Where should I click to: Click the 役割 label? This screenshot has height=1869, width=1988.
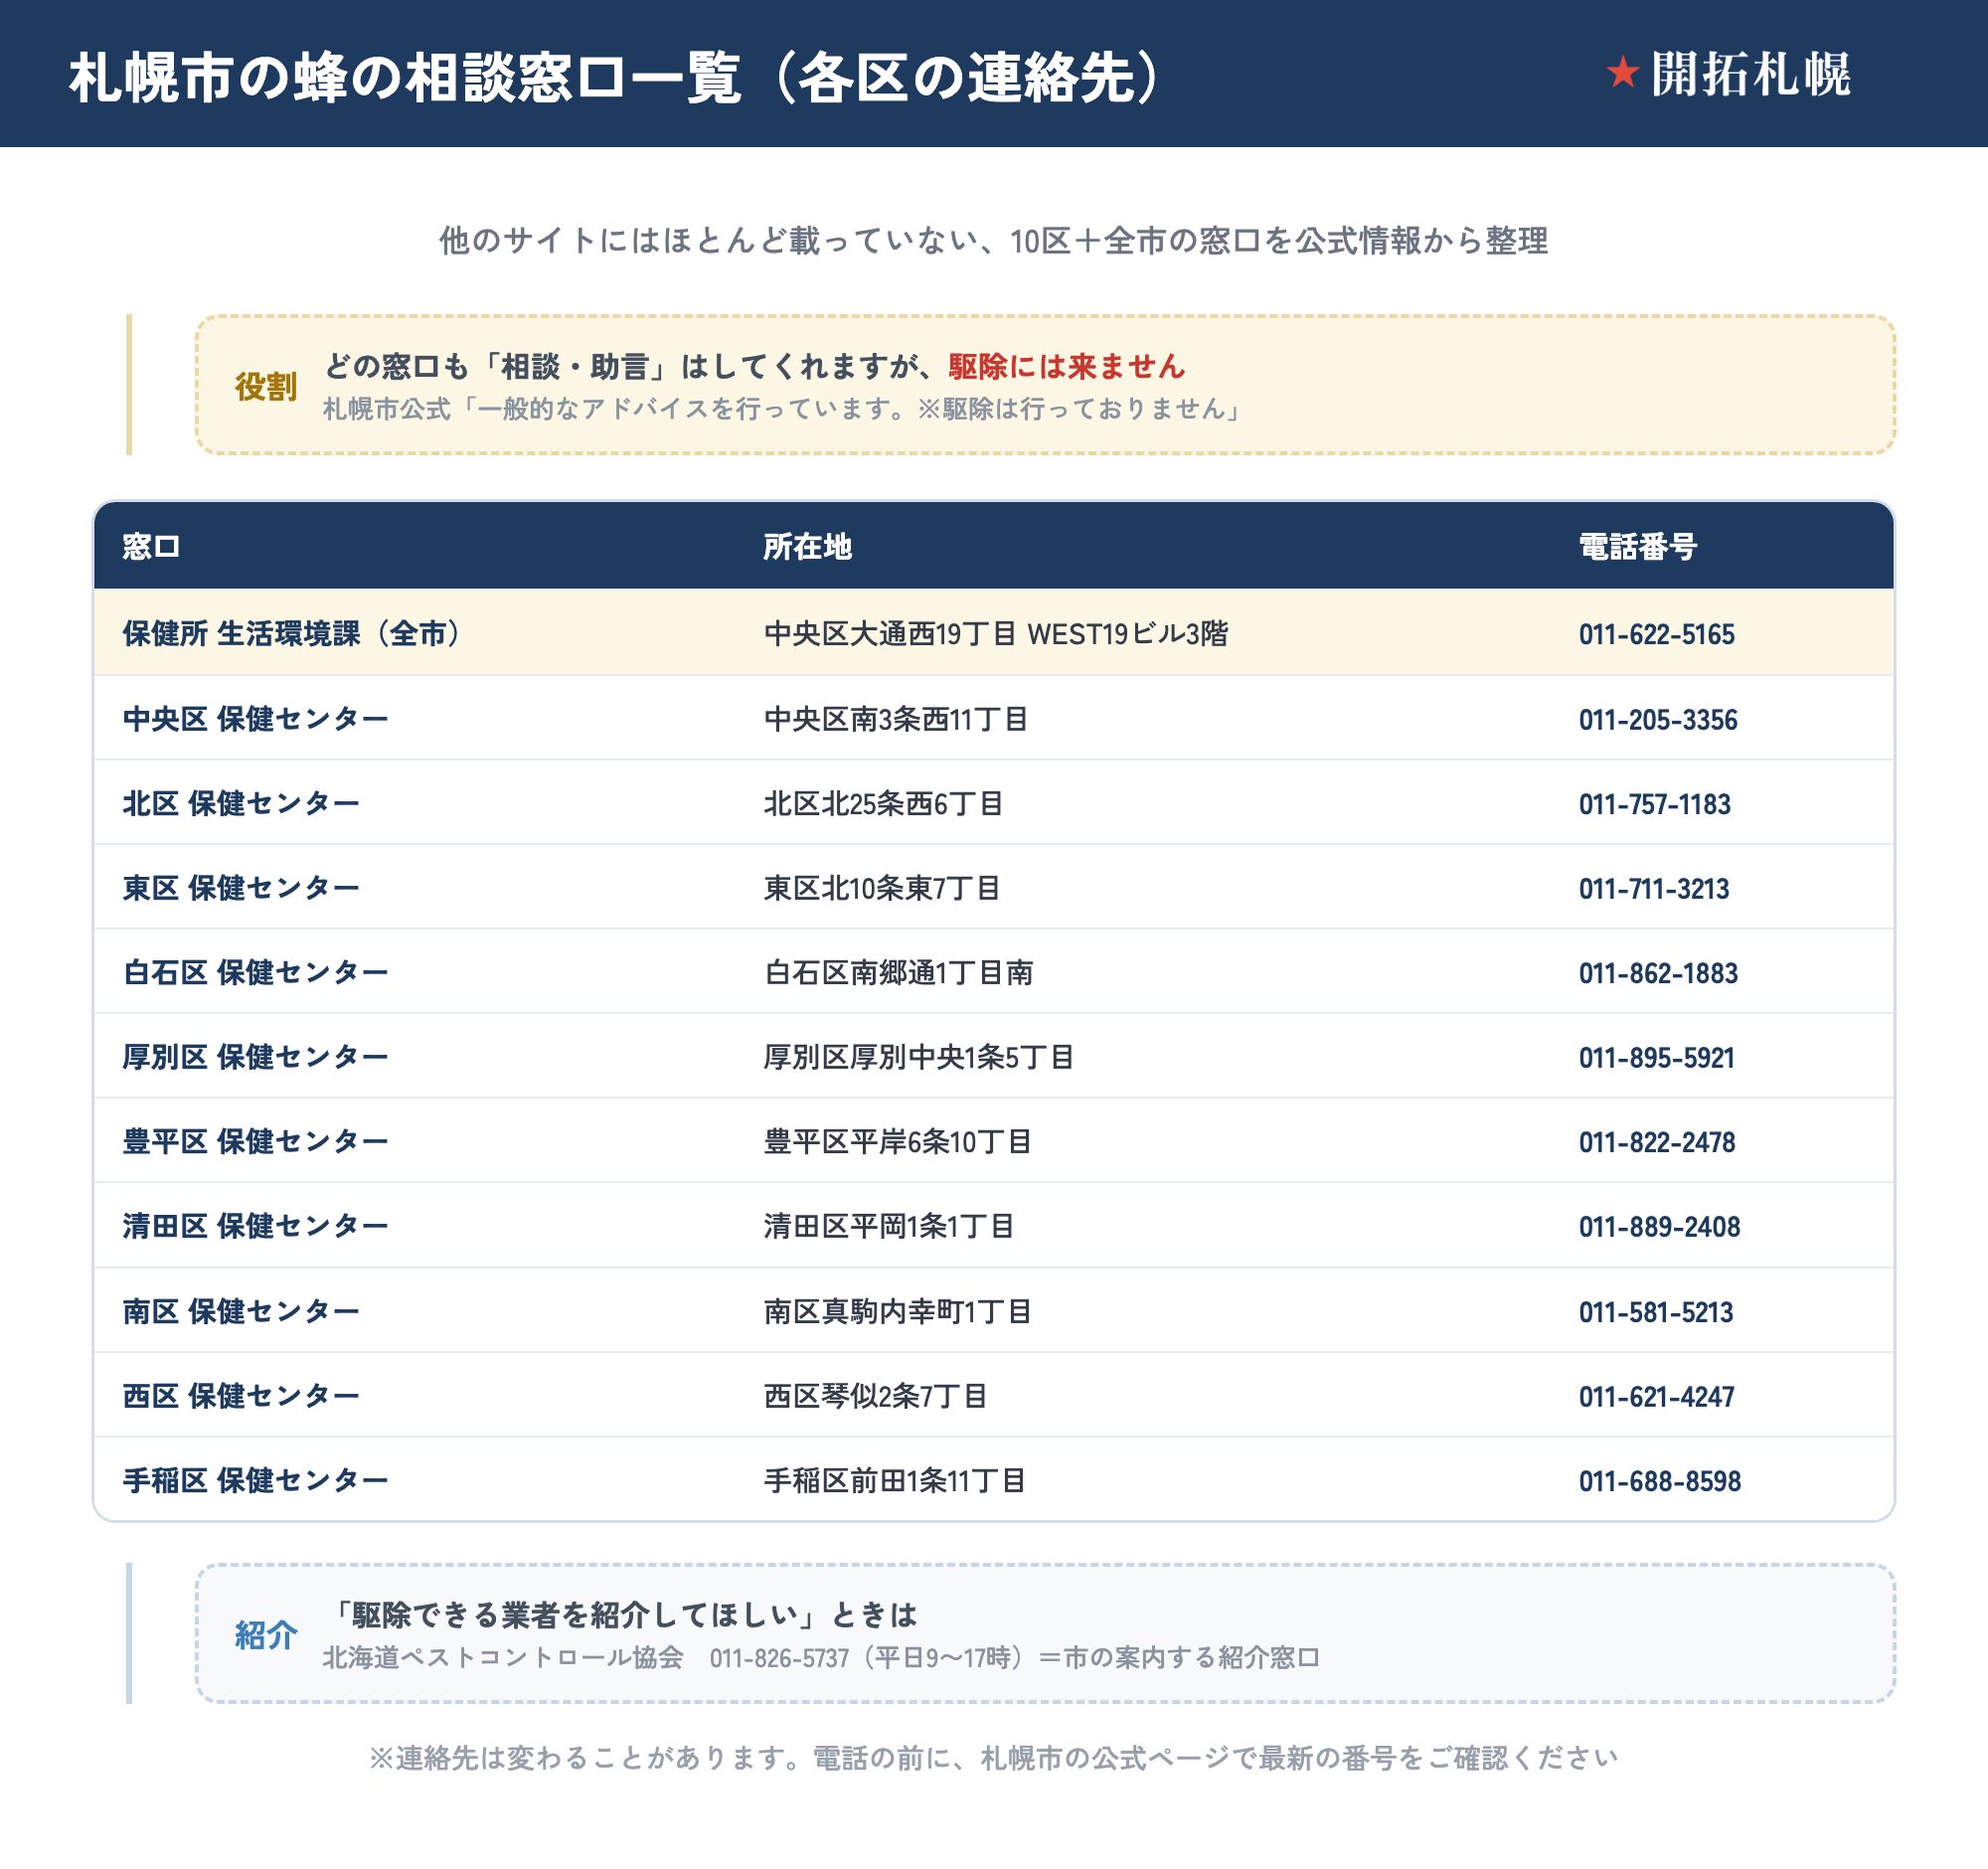(x=265, y=386)
